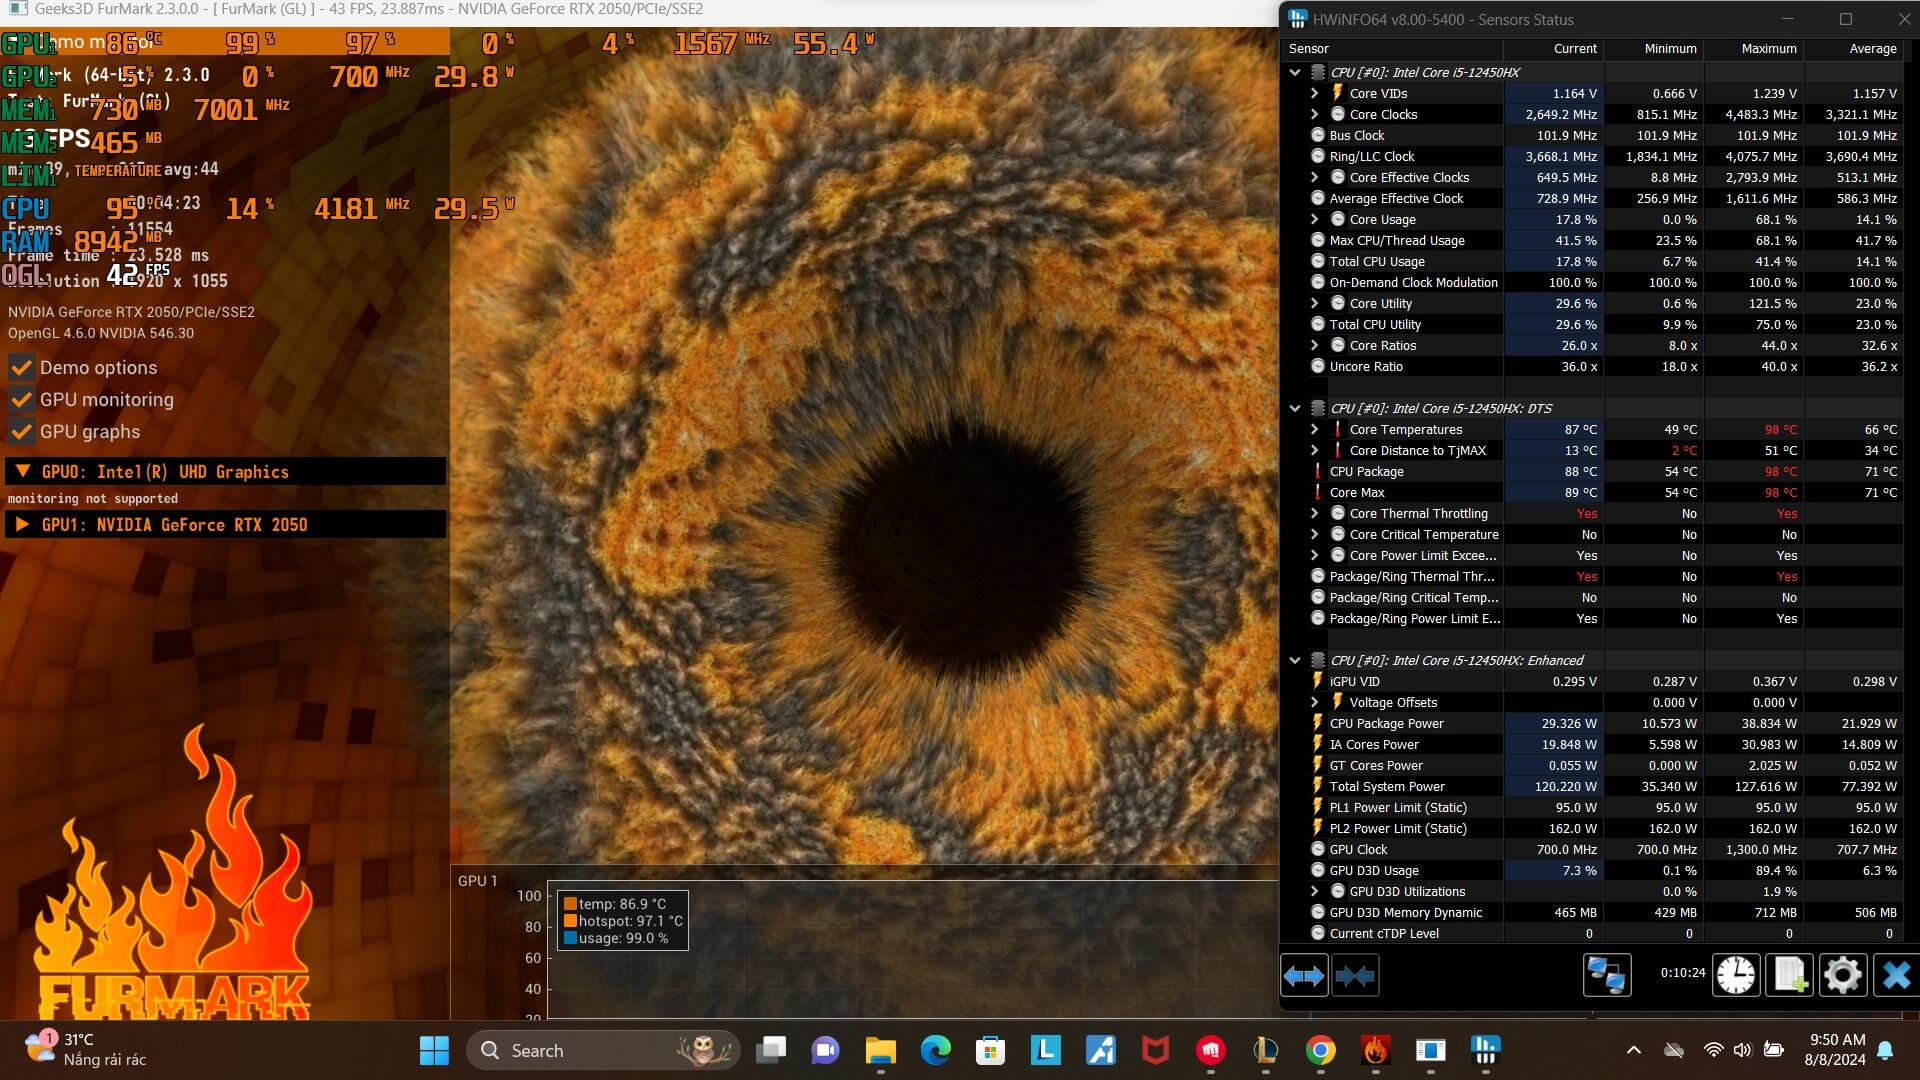Click the Maximum column header
This screenshot has width=1920, height=1080.
[x=1768, y=48]
